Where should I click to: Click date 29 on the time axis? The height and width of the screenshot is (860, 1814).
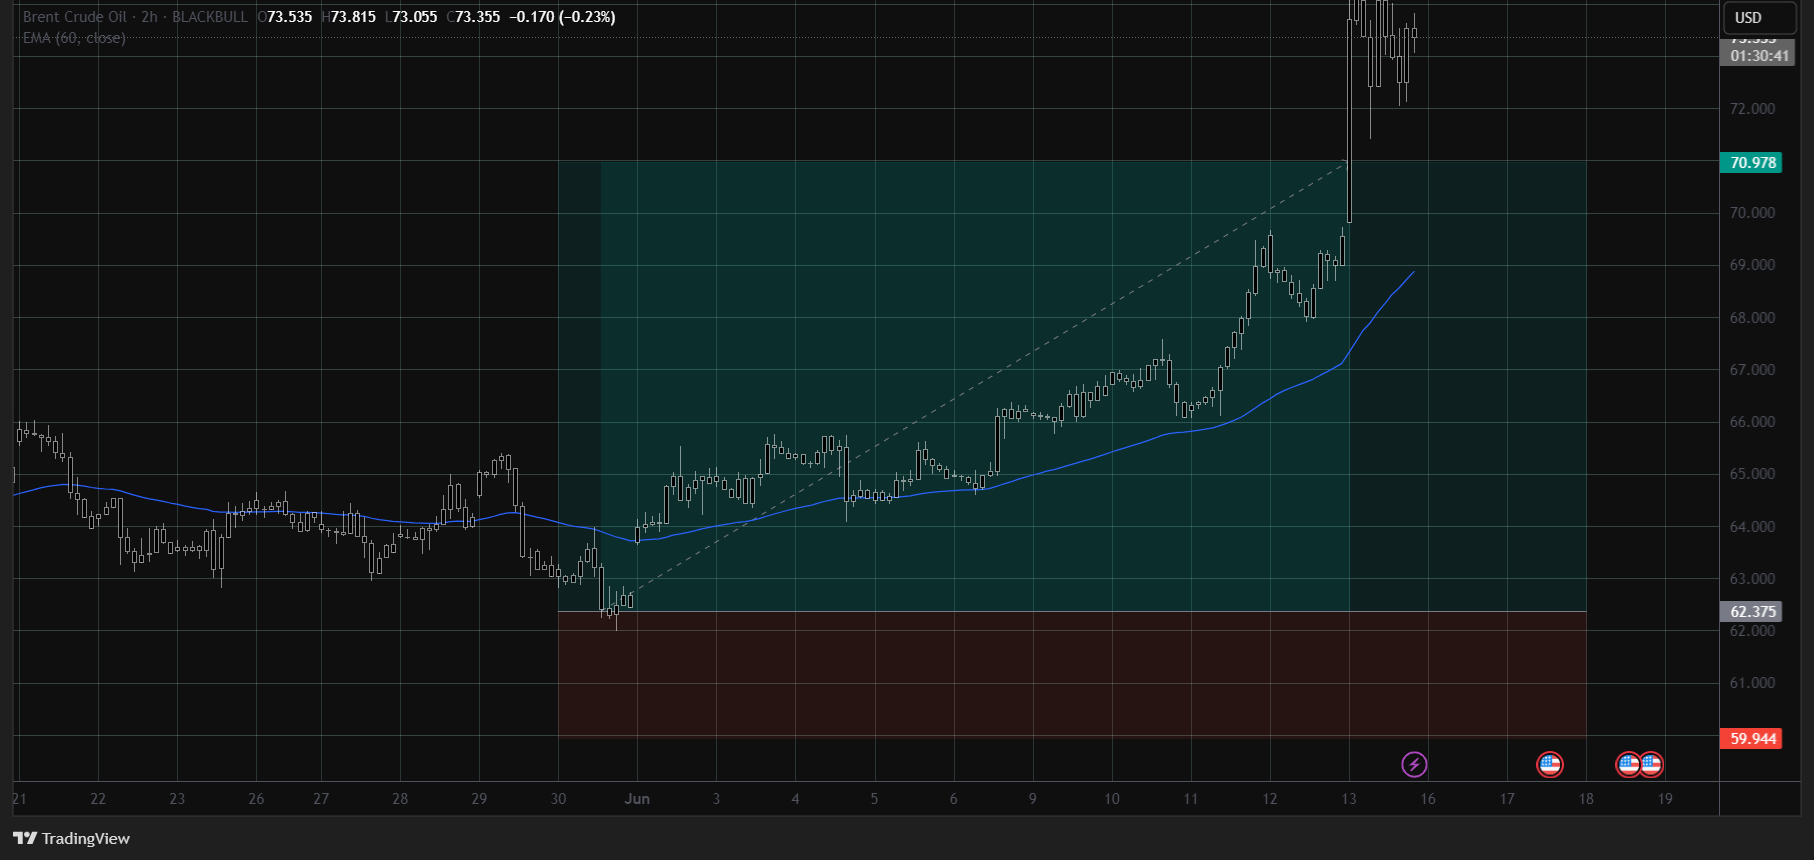[479, 799]
